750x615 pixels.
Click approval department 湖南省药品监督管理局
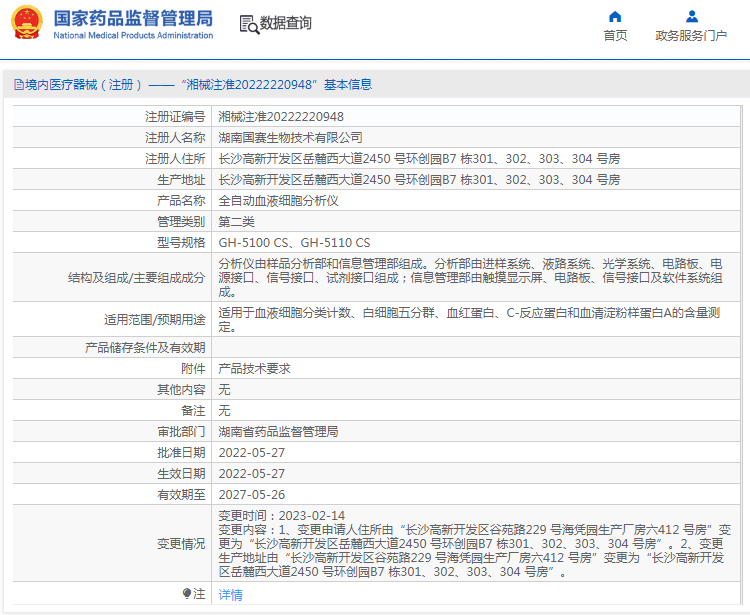point(278,432)
